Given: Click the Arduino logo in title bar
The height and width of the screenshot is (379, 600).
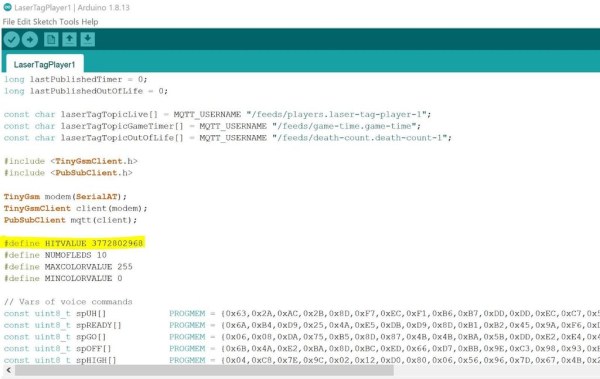Looking at the screenshot, I should pyautogui.click(x=7, y=7).
